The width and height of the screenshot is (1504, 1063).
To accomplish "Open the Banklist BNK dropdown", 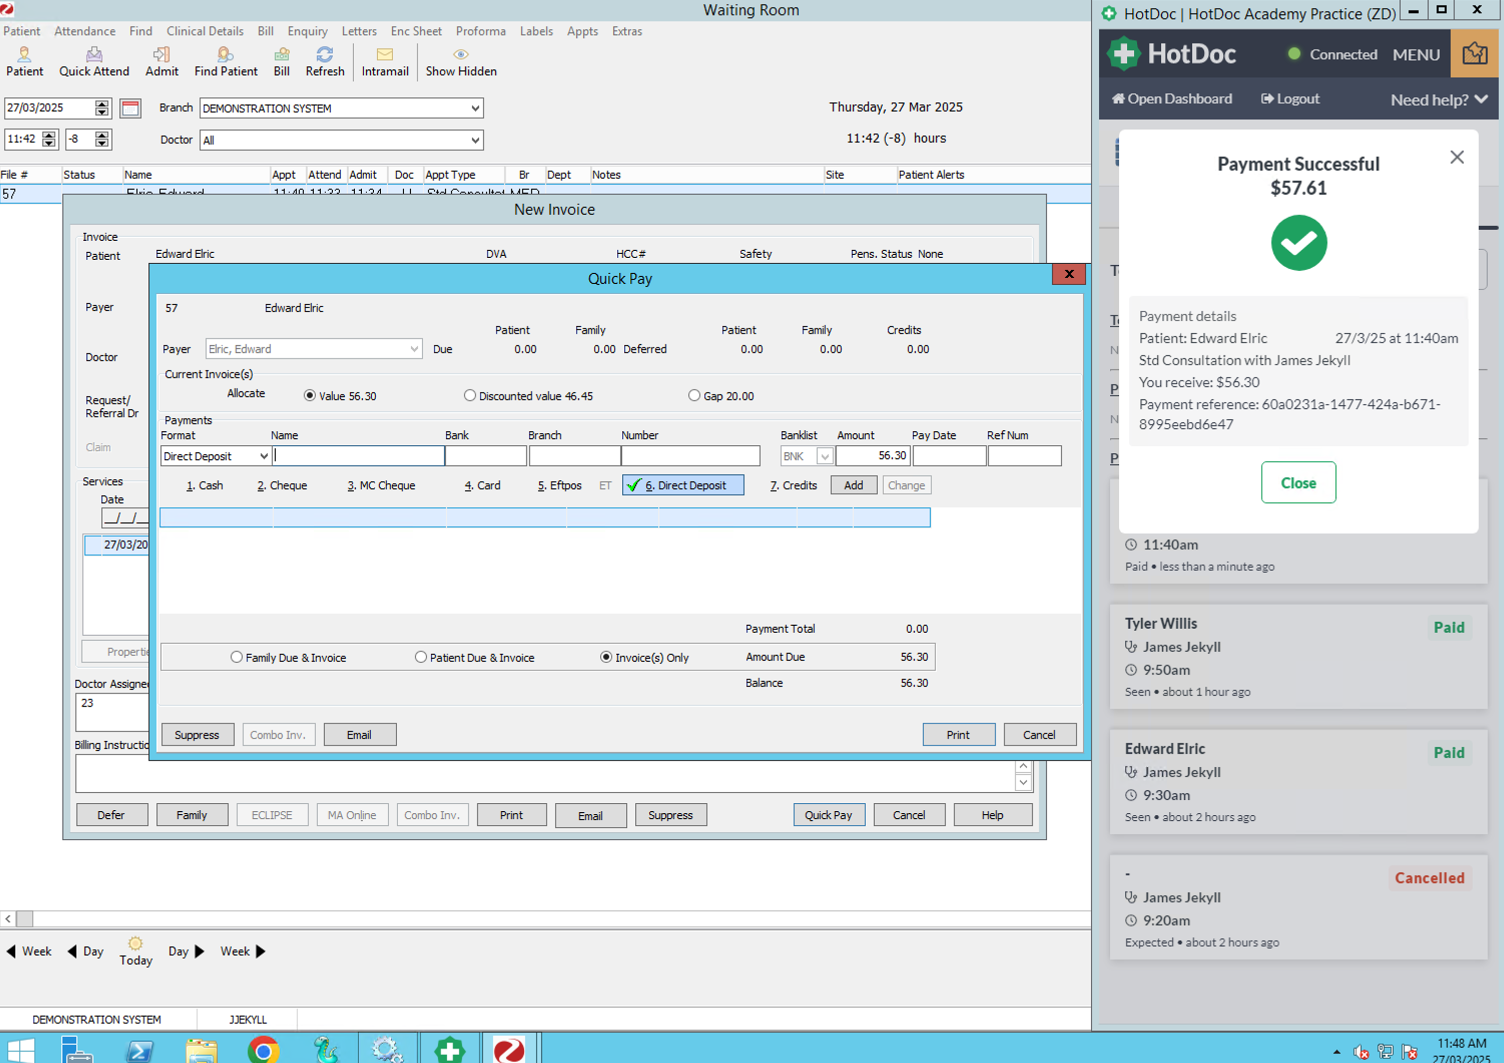I will click(824, 456).
